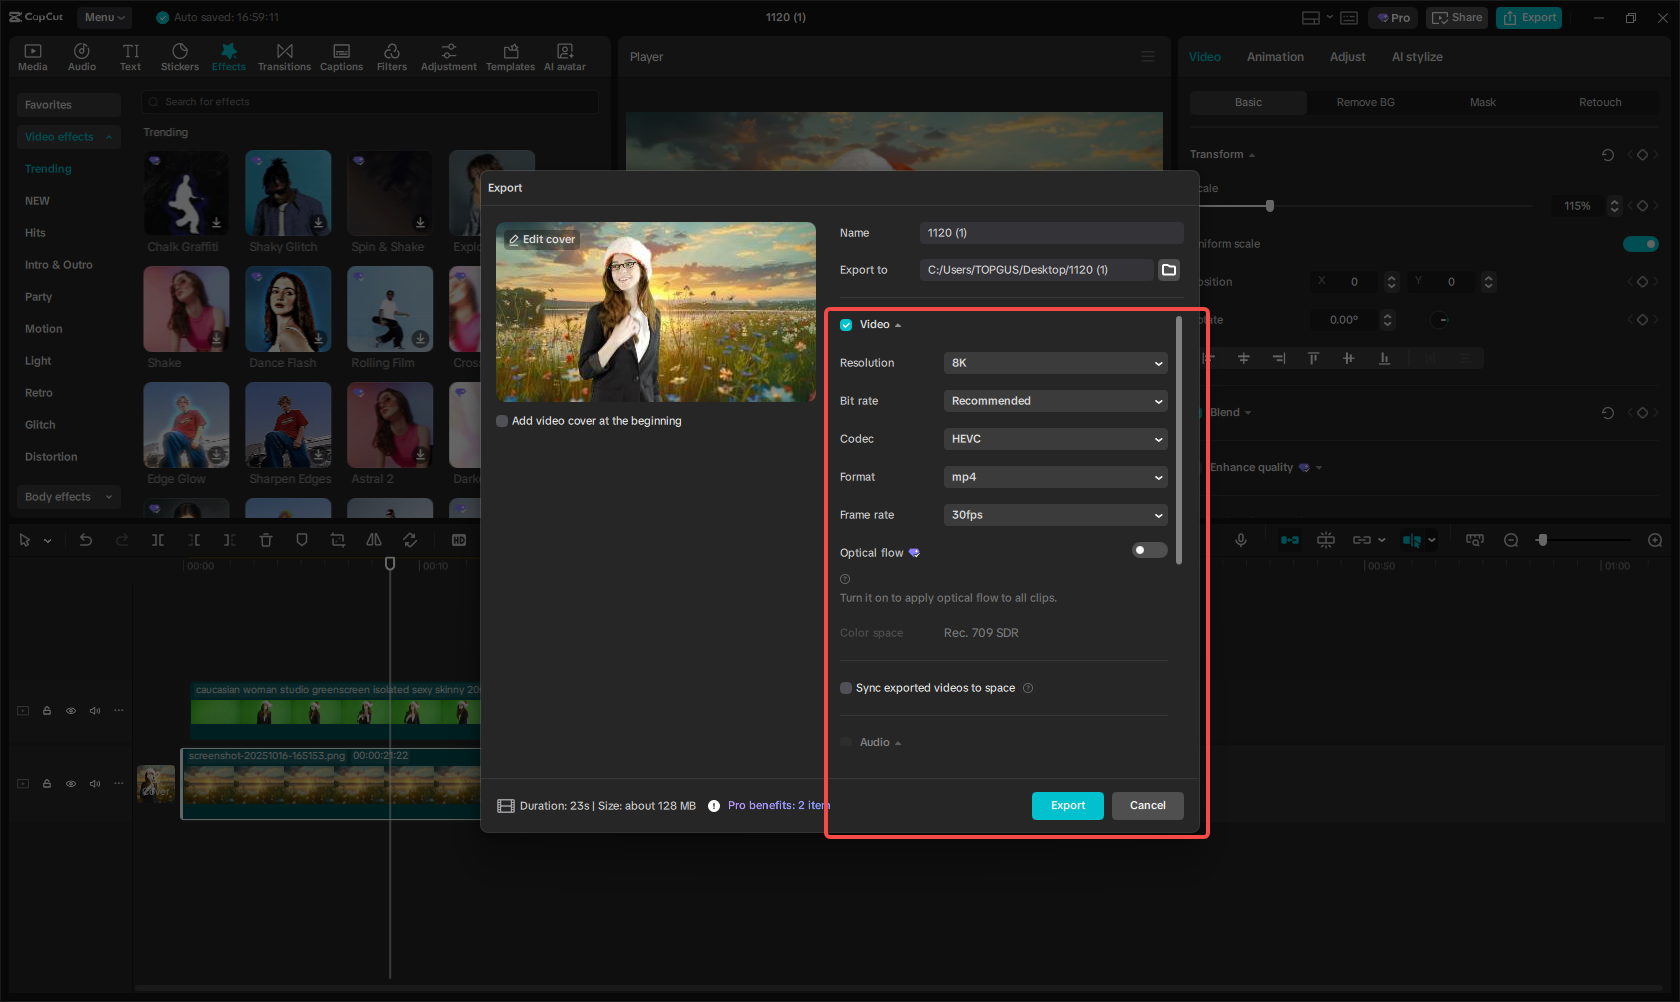Click the Scale slider handle
This screenshot has height=1002, width=1680.
(1270, 206)
